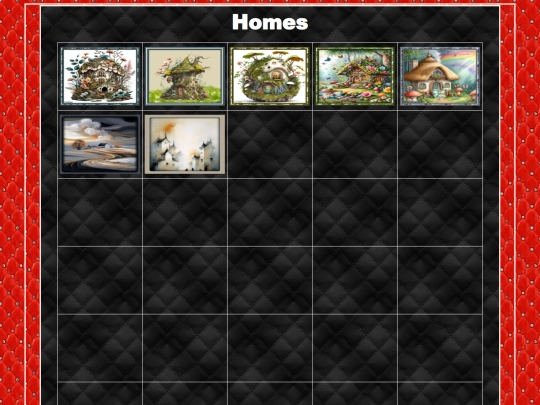Click the lone tree in gray landscape picture
The image size is (540, 405).
pos(79,144)
